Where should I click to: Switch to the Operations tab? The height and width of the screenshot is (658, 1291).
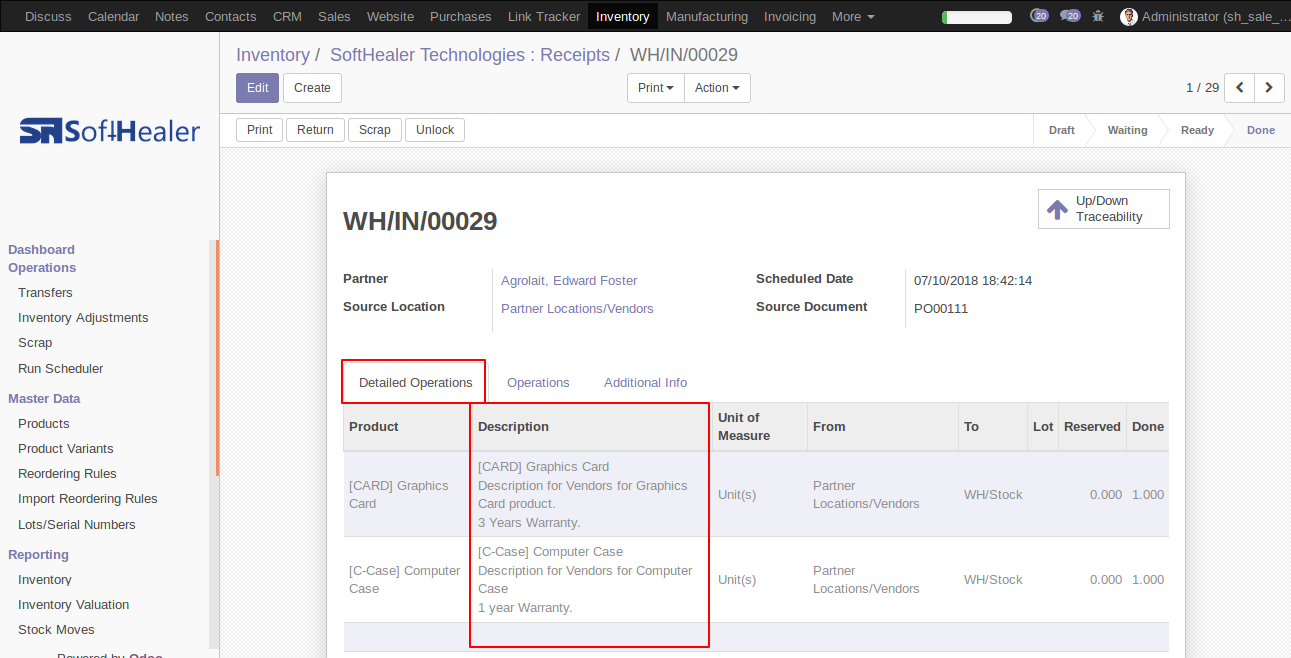tap(538, 382)
